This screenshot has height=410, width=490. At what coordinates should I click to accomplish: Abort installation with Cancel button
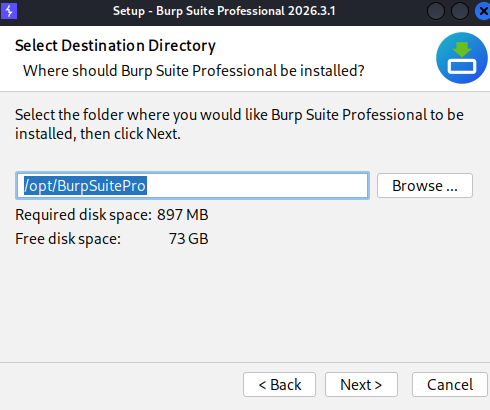[x=450, y=385]
